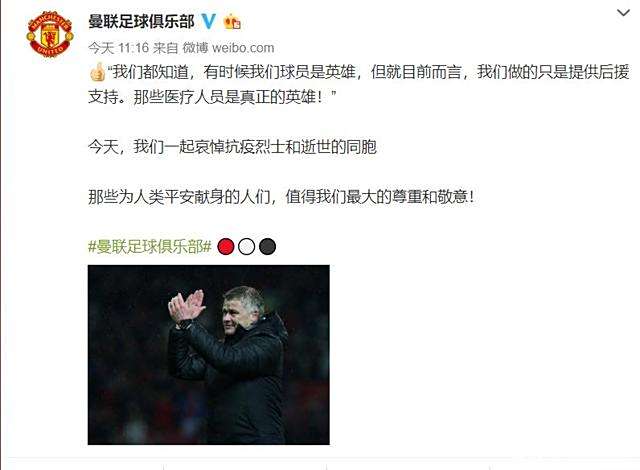Screen dimensions: 640x470
Task: Click the blue V verified badge
Action: 209,21
